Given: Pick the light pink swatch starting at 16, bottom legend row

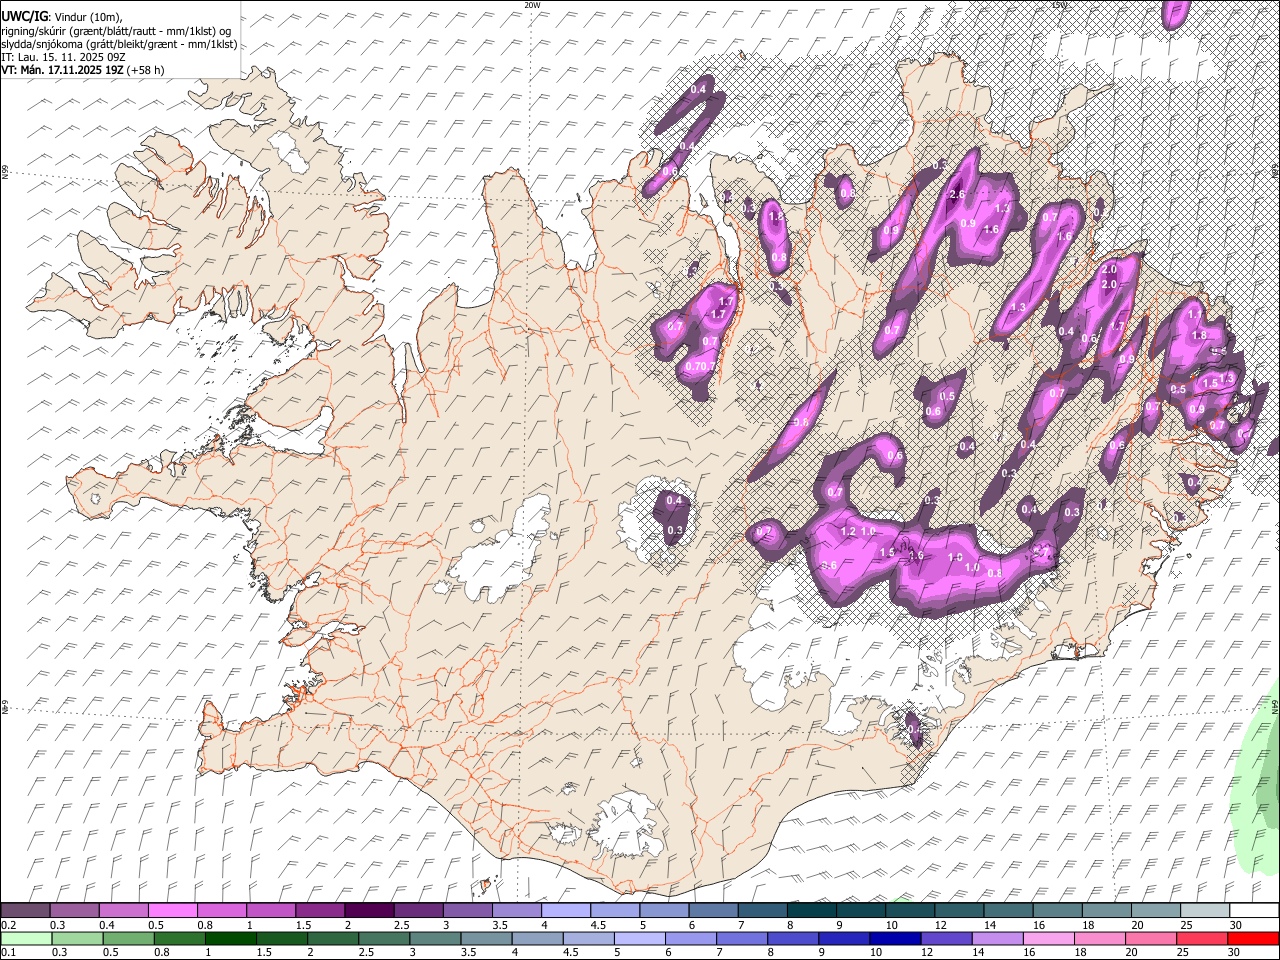Looking at the screenshot, I should 1047,938.
